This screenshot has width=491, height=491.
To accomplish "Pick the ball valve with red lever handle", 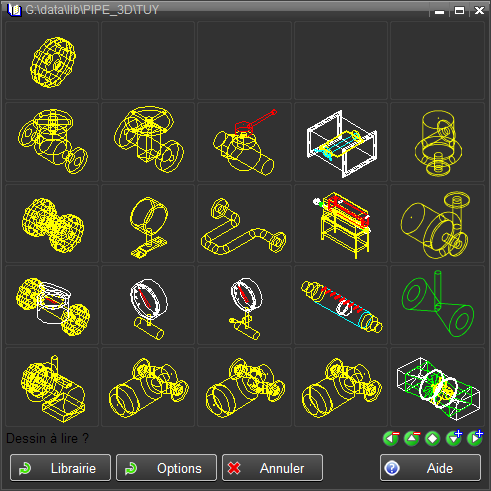I will point(244,142).
